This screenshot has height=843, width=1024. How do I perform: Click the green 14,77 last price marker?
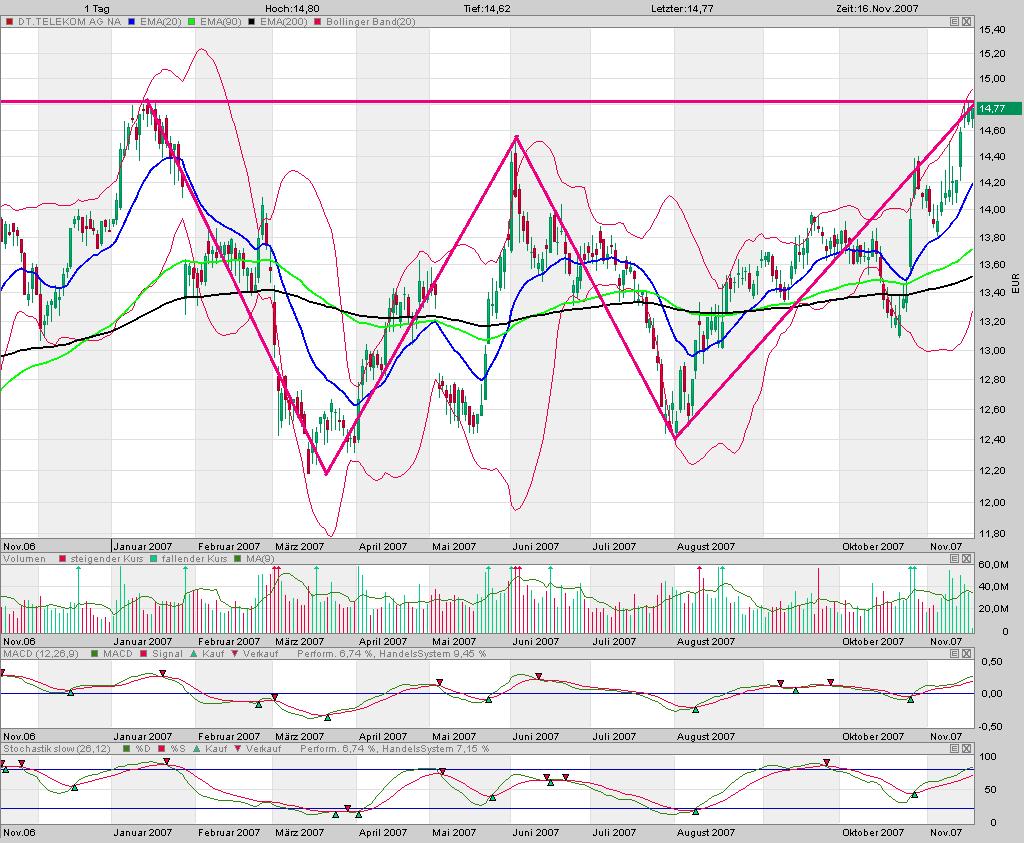[992, 108]
